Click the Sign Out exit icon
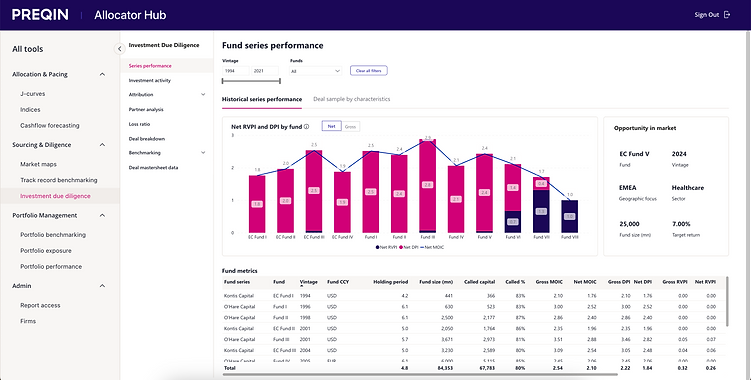The image size is (751, 380). (x=727, y=15)
